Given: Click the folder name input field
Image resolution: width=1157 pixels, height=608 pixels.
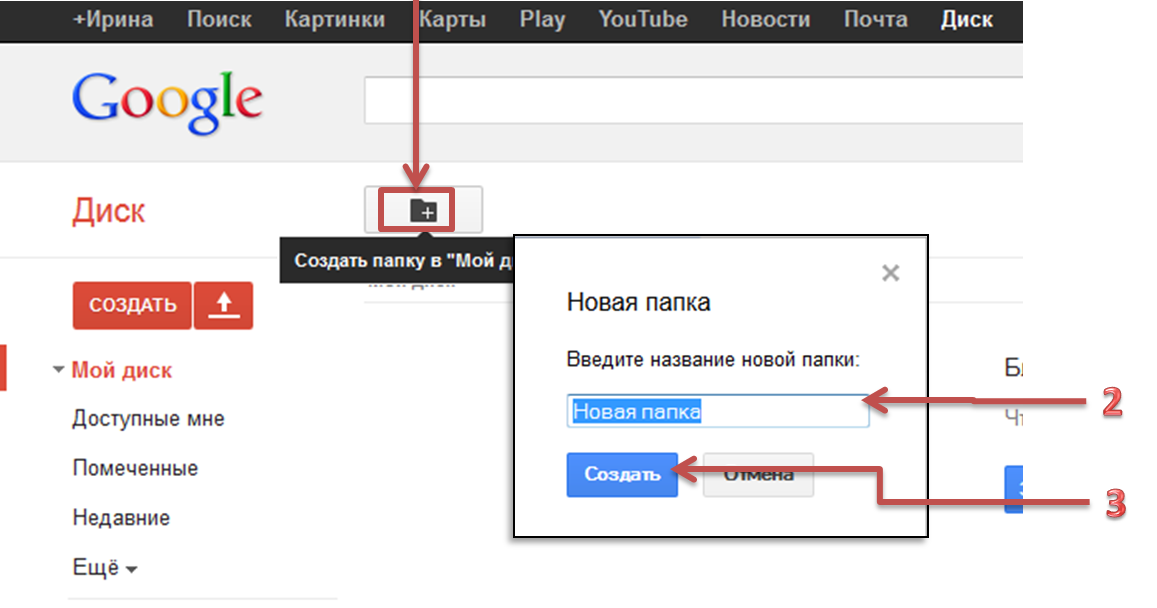Looking at the screenshot, I should pyautogui.click(x=718, y=411).
